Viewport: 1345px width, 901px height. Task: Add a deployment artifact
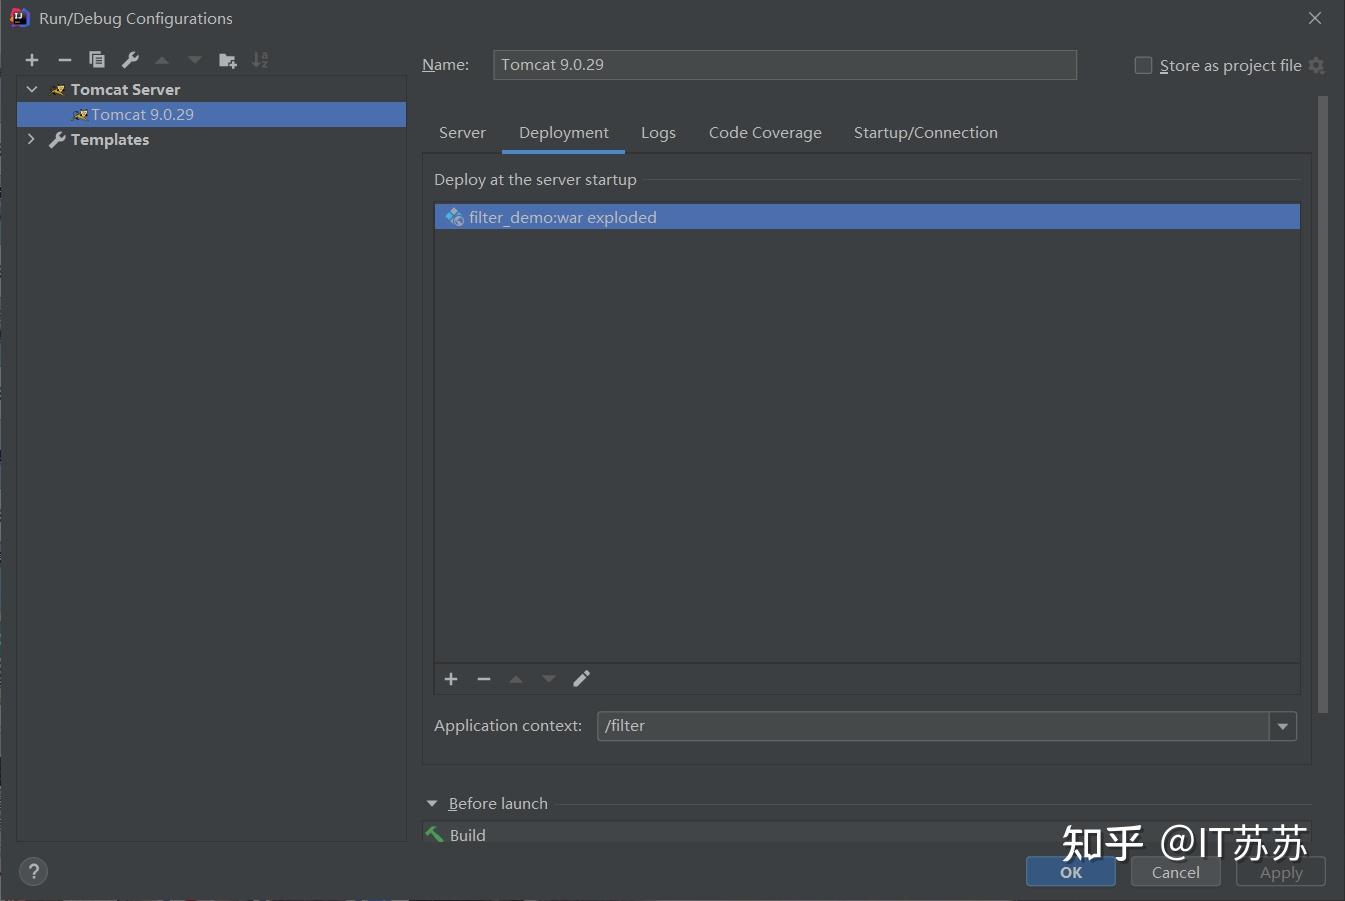pos(451,679)
